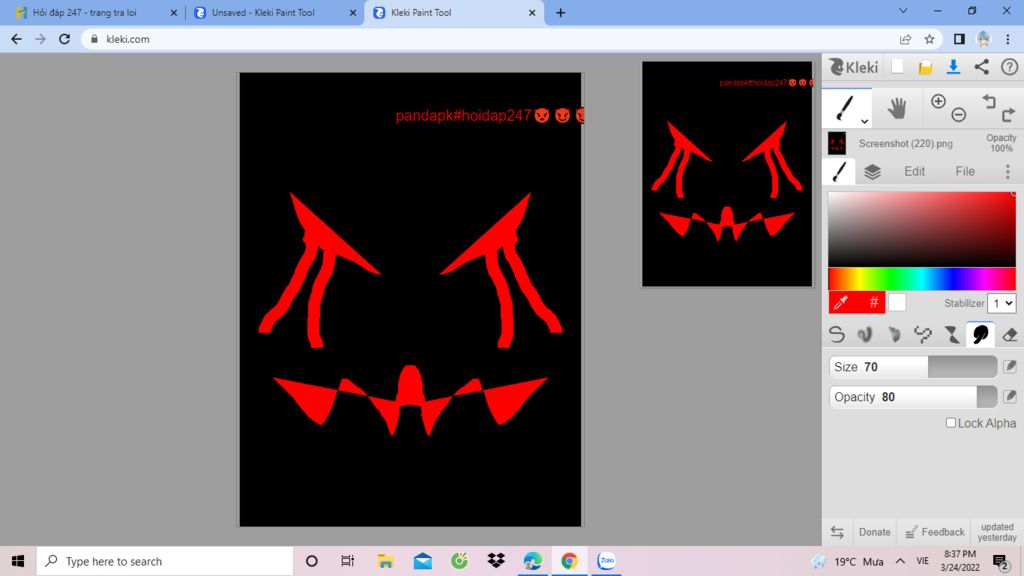1024x576 pixels.
Task: Switch to the Layers tab
Action: pyautogui.click(x=872, y=171)
